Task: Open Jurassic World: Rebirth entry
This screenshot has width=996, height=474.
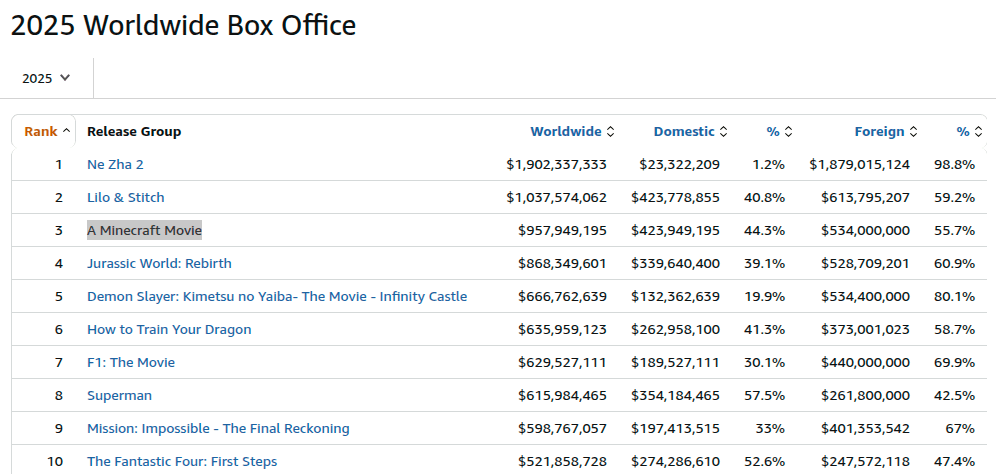Action: pos(158,263)
